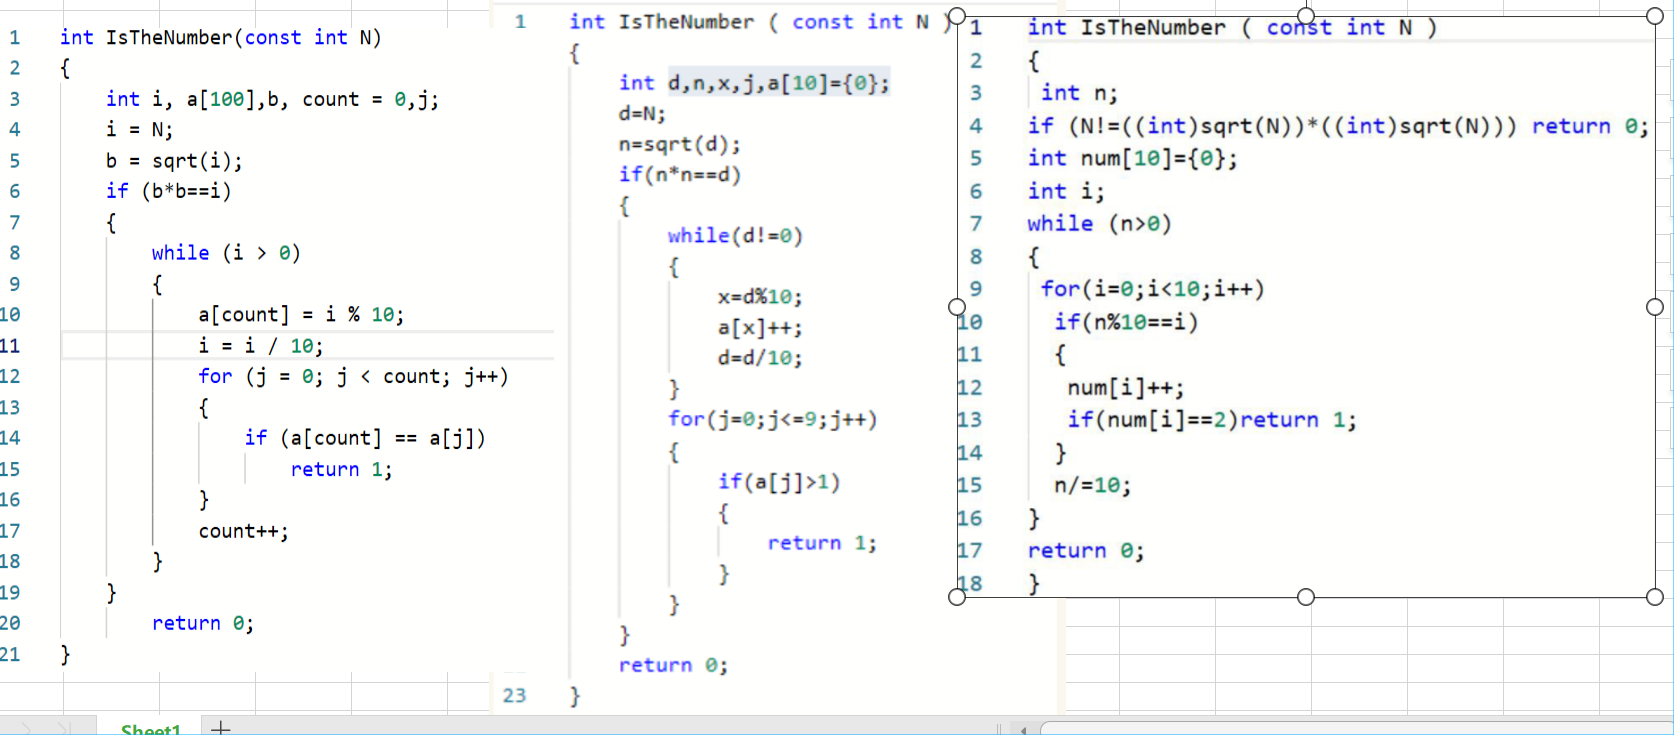
Task: Select the right code picture using num[10]
Action: pyautogui.click(x=1306, y=306)
